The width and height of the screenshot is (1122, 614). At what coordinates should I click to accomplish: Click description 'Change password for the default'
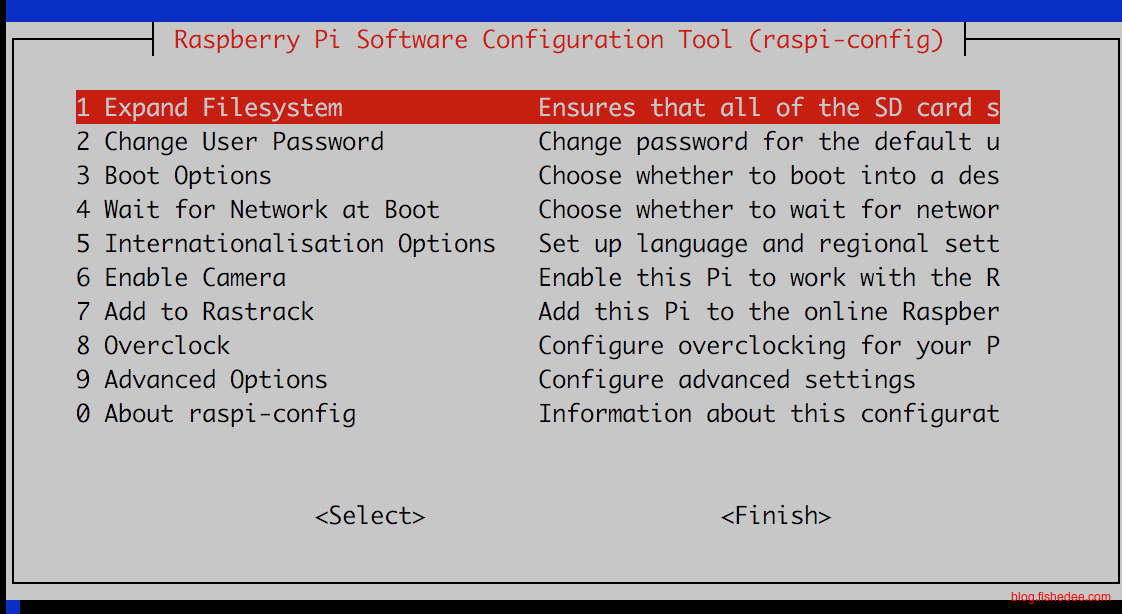click(768, 142)
